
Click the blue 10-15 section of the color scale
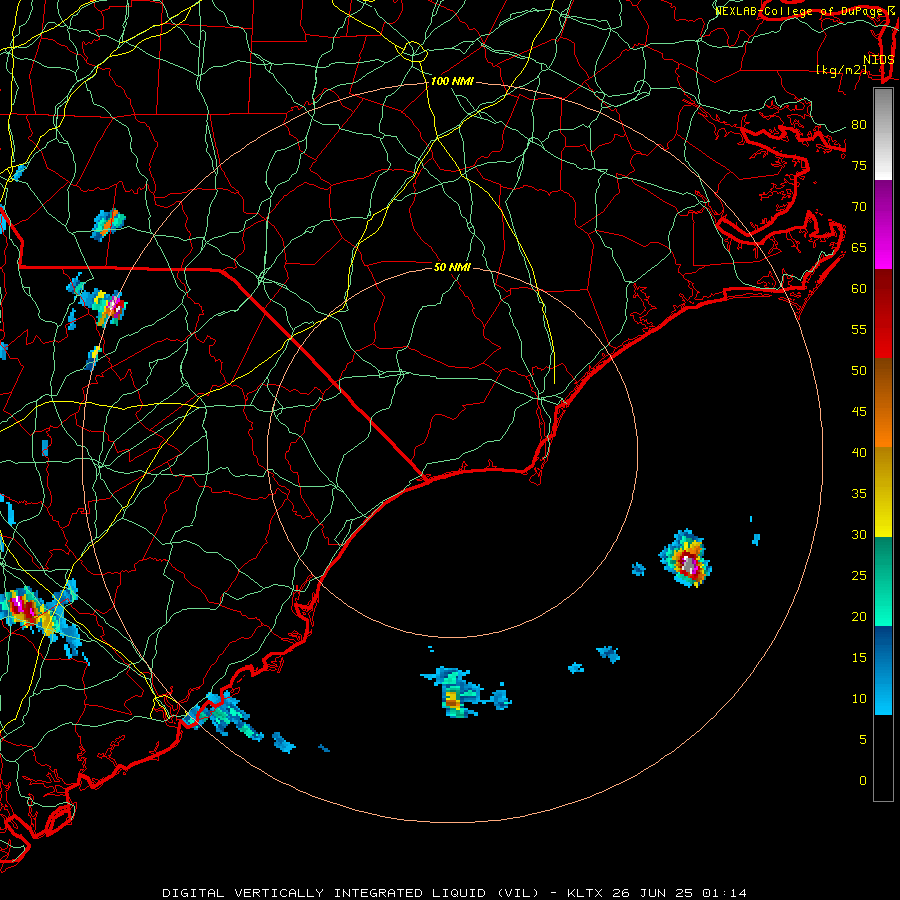coord(883,670)
